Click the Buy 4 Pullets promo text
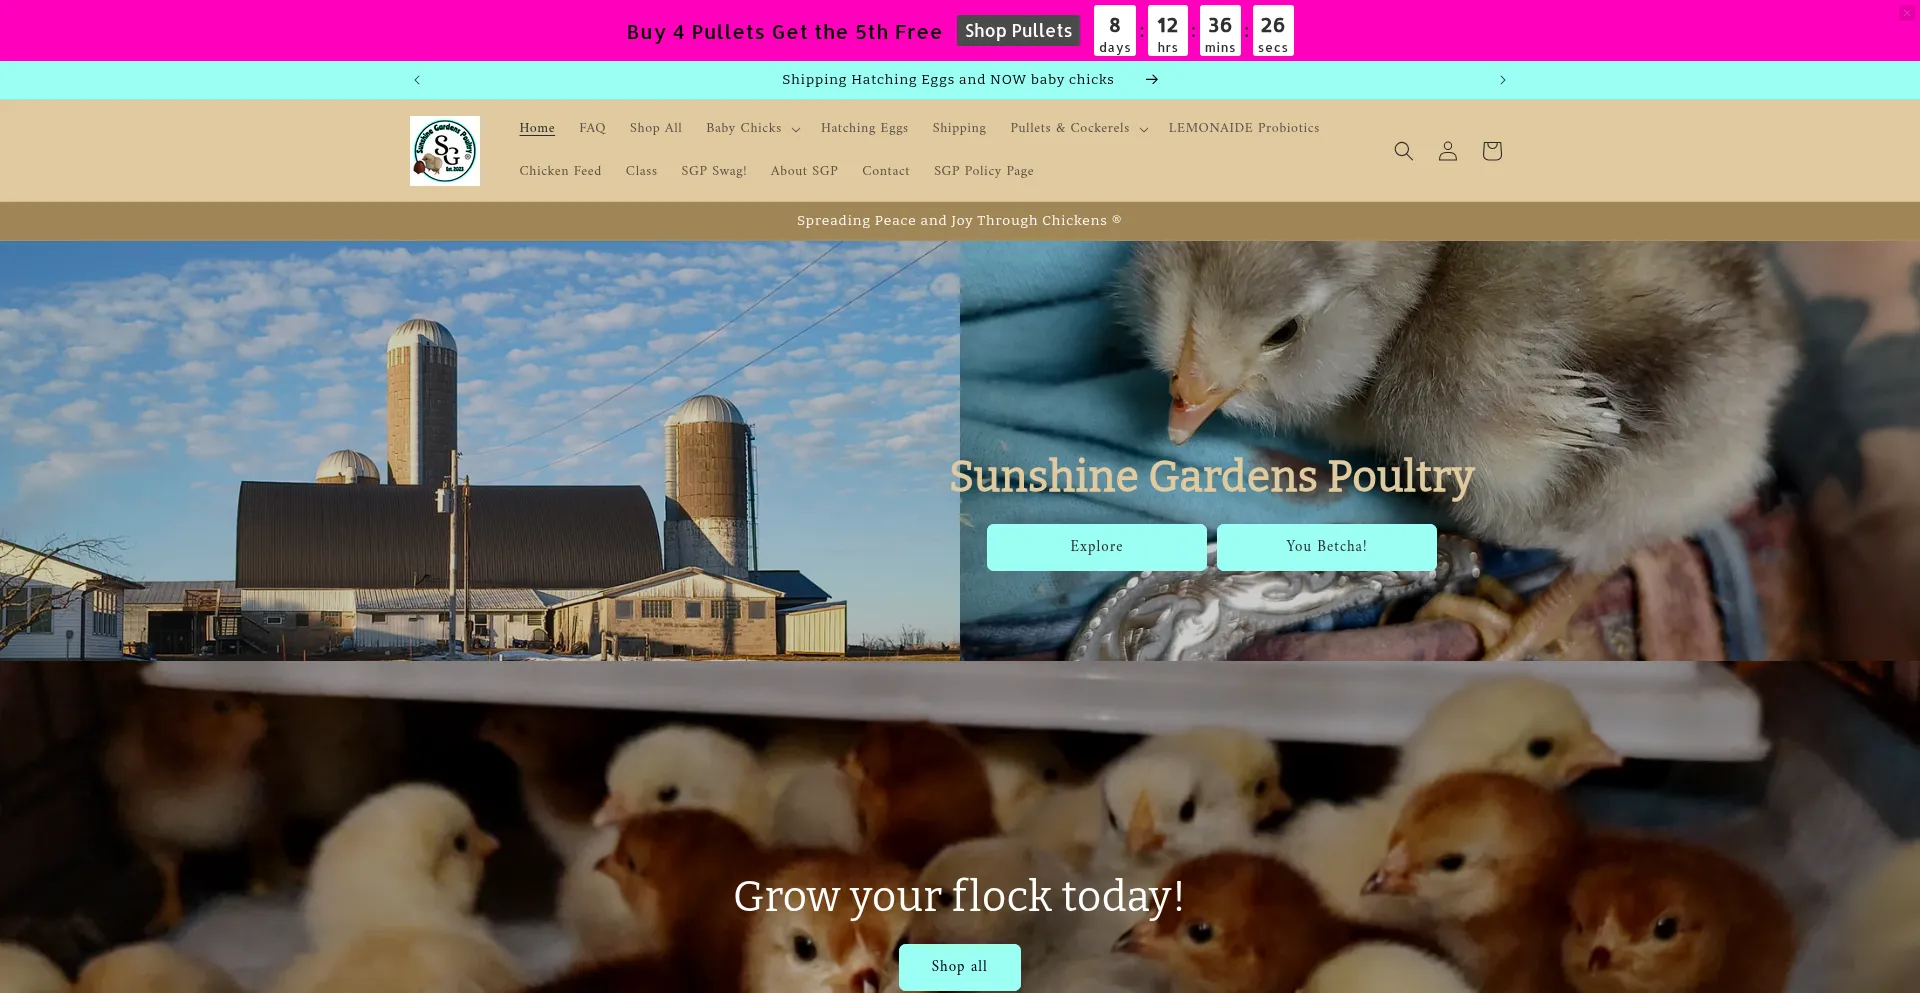 tap(784, 32)
